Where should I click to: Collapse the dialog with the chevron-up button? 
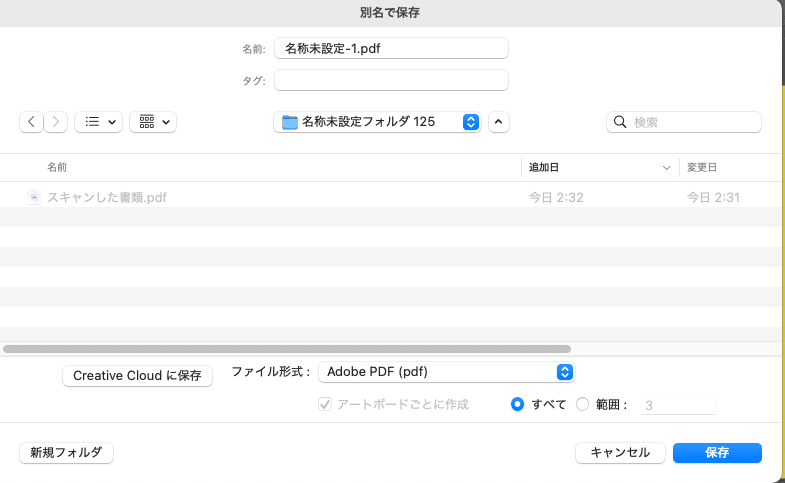point(499,122)
